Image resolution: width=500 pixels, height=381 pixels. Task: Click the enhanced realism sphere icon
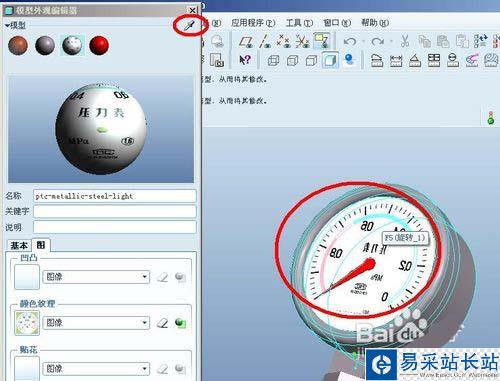tap(349, 60)
